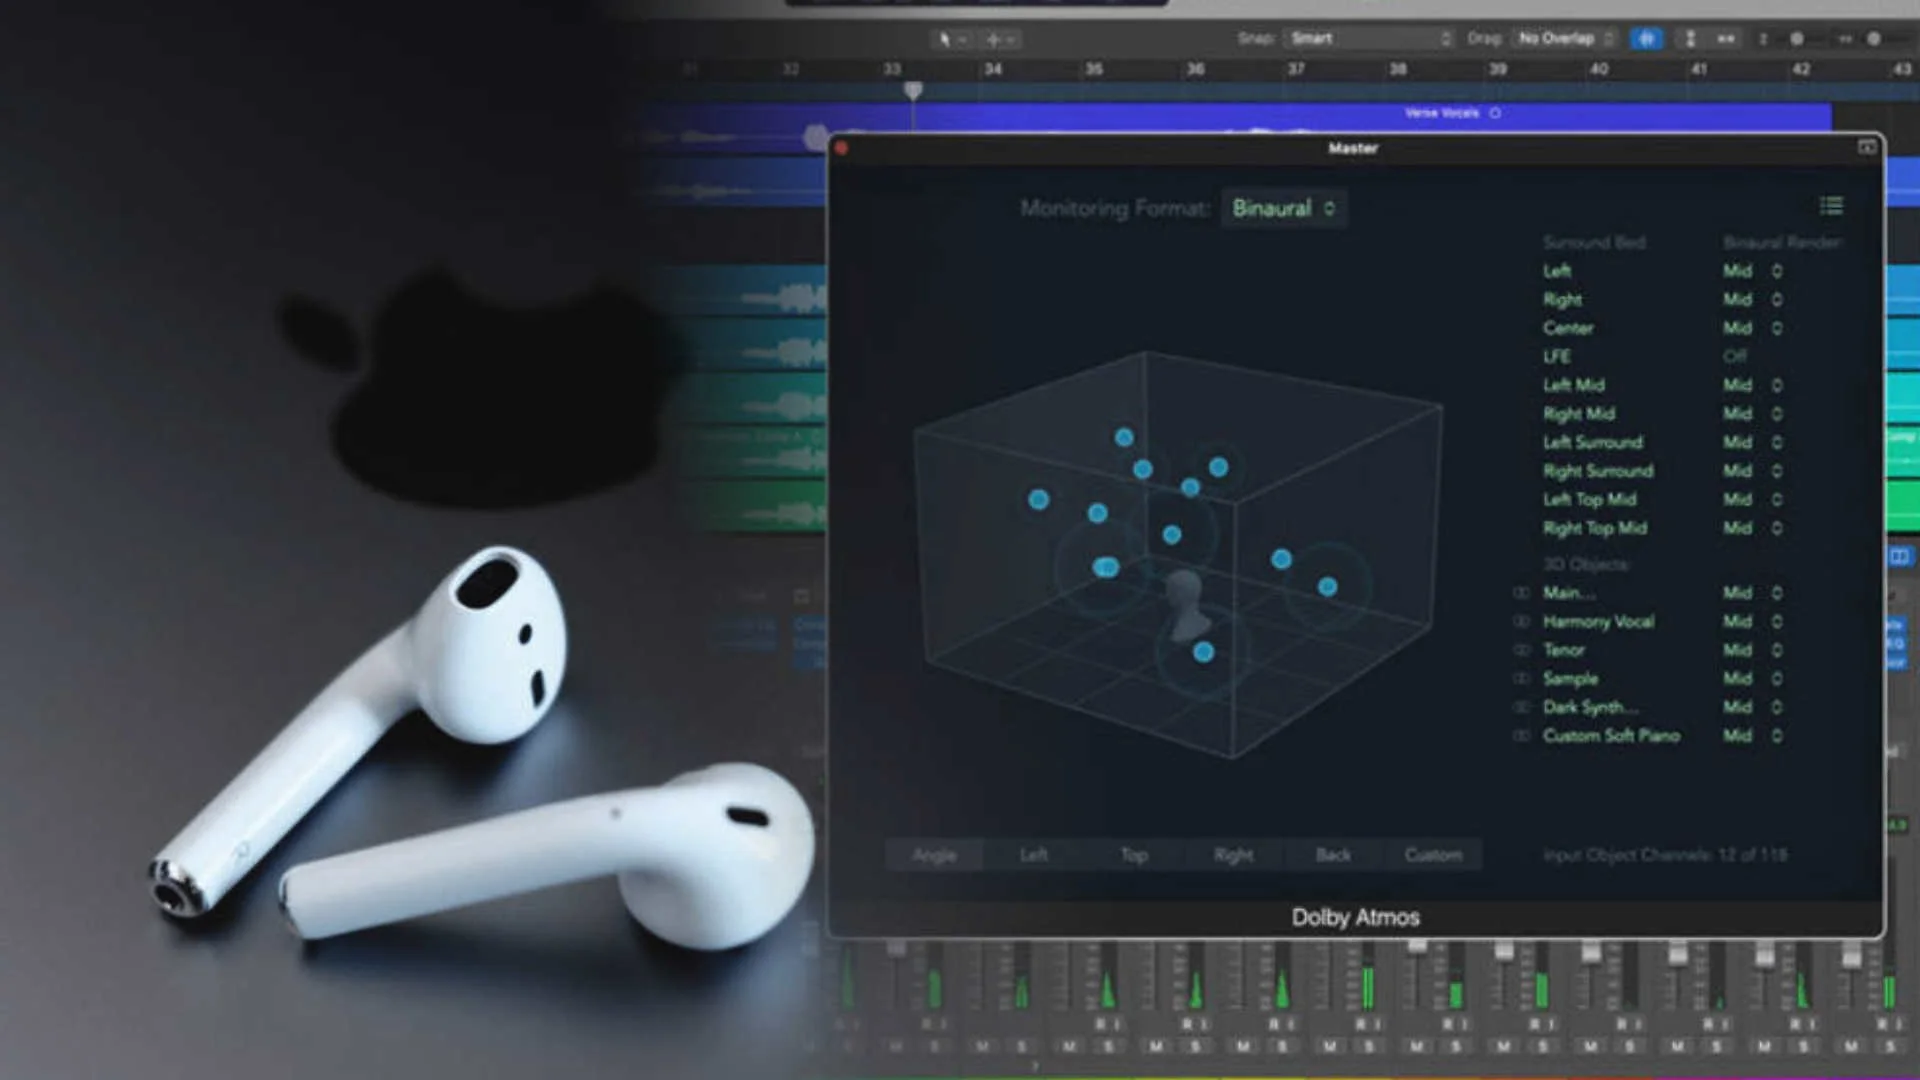Viewport: 1920px width, 1080px height.
Task: Click the secondary marquee tool menu
Action: click(x=999, y=39)
